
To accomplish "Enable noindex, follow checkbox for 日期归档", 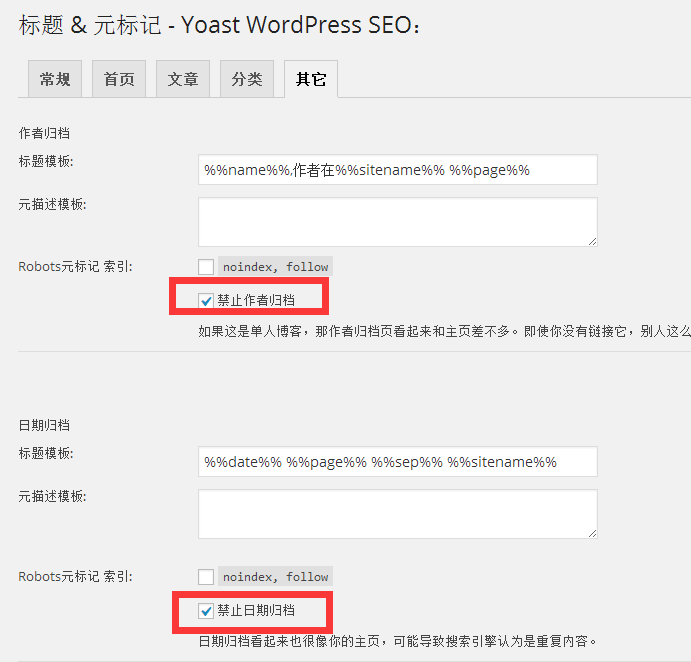I will click(x=206, y=577).
